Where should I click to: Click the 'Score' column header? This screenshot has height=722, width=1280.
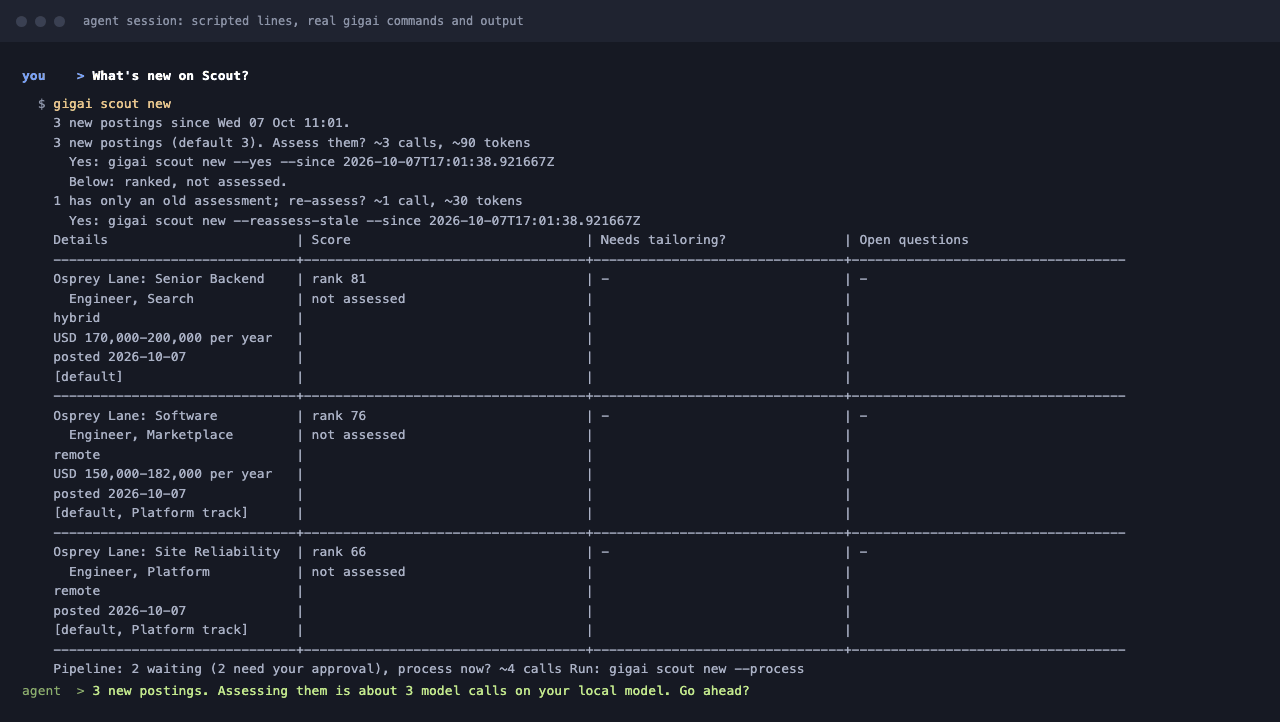(331, 240)
